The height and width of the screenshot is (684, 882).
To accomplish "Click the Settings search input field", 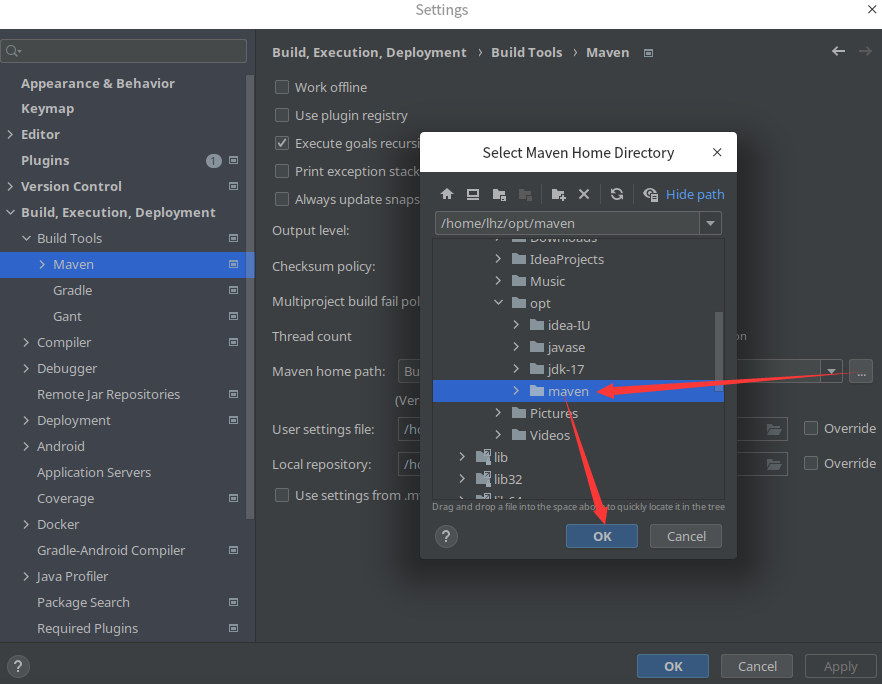I will tap(124, 51).
